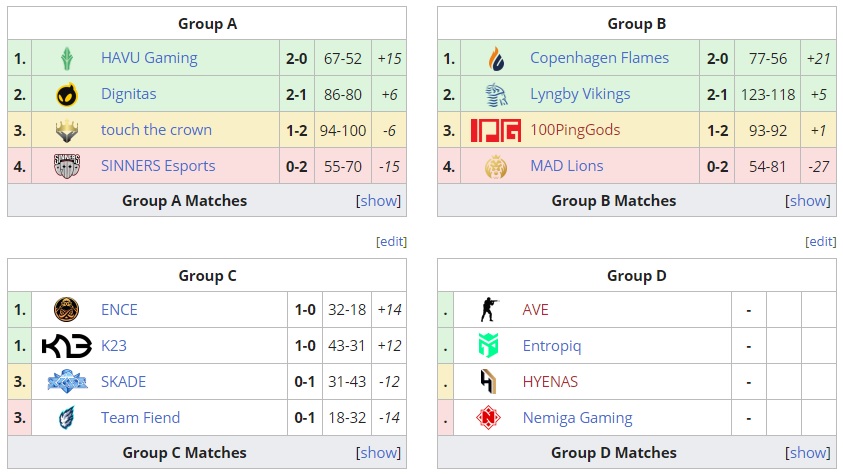Open the Team Fiend page link
This screenshot has height=476, width=843.
(x=140, y=418)
